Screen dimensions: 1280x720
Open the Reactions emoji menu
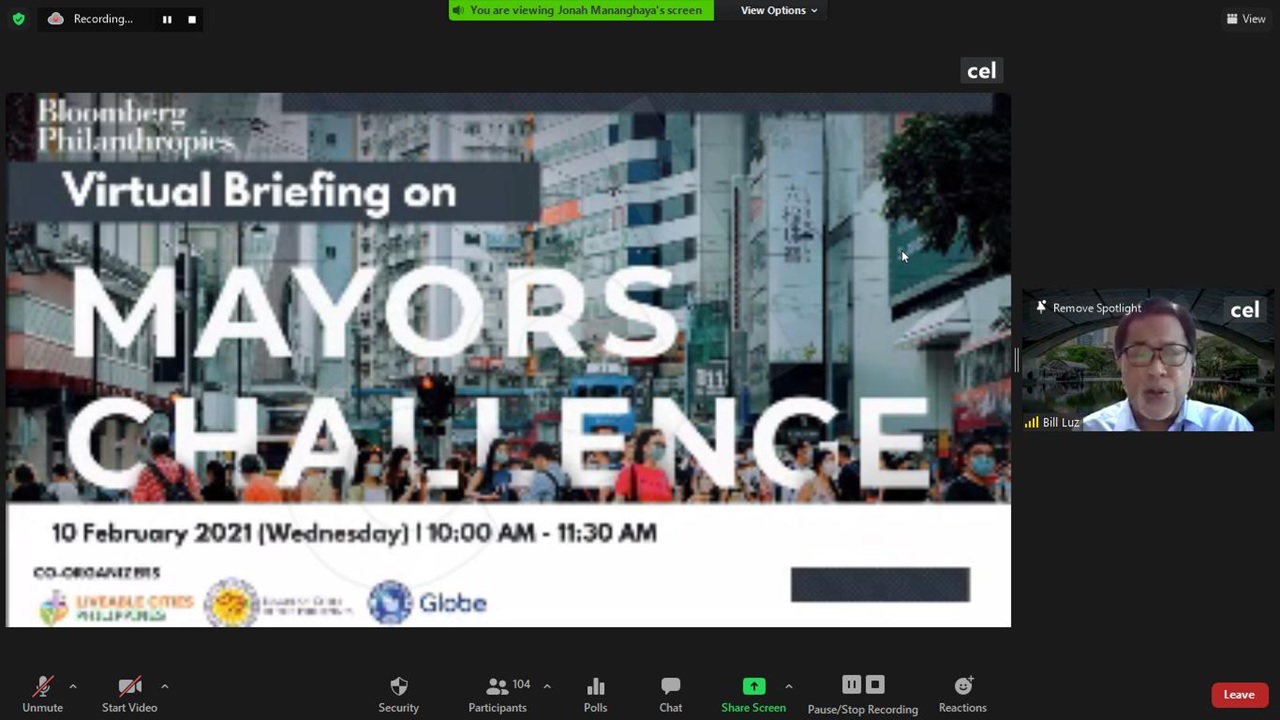point(962,693)
